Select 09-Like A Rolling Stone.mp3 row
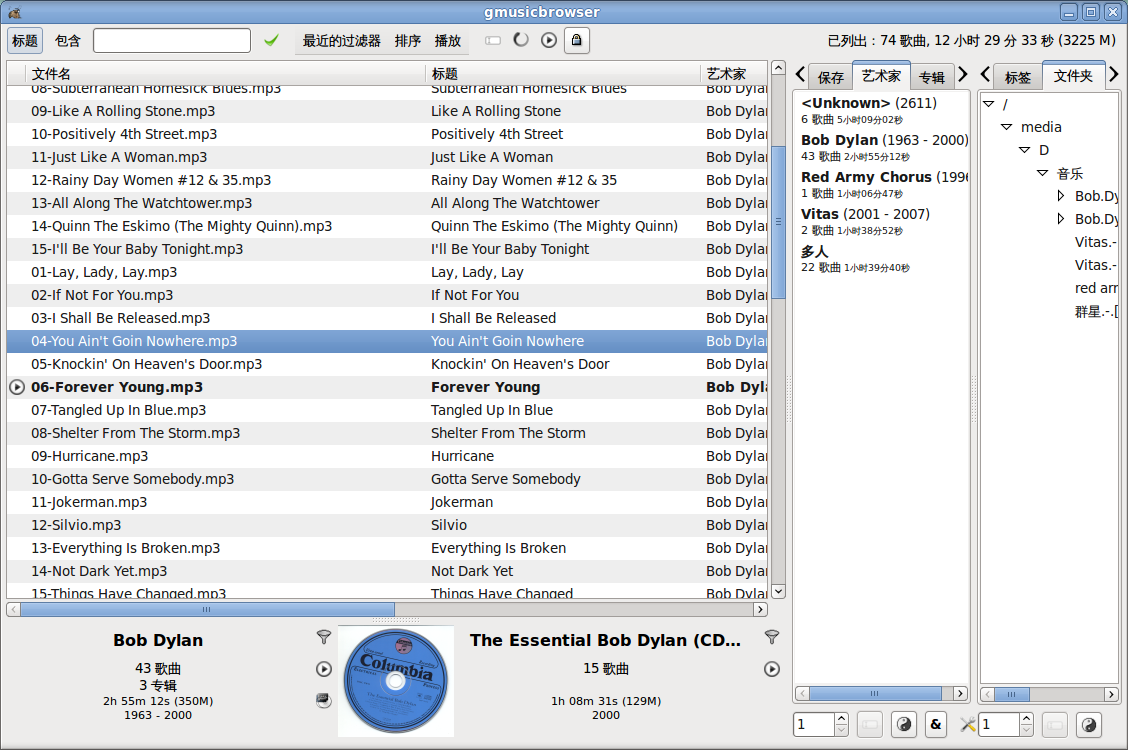Screen dimensions: 1128x750 pos(387,111)
